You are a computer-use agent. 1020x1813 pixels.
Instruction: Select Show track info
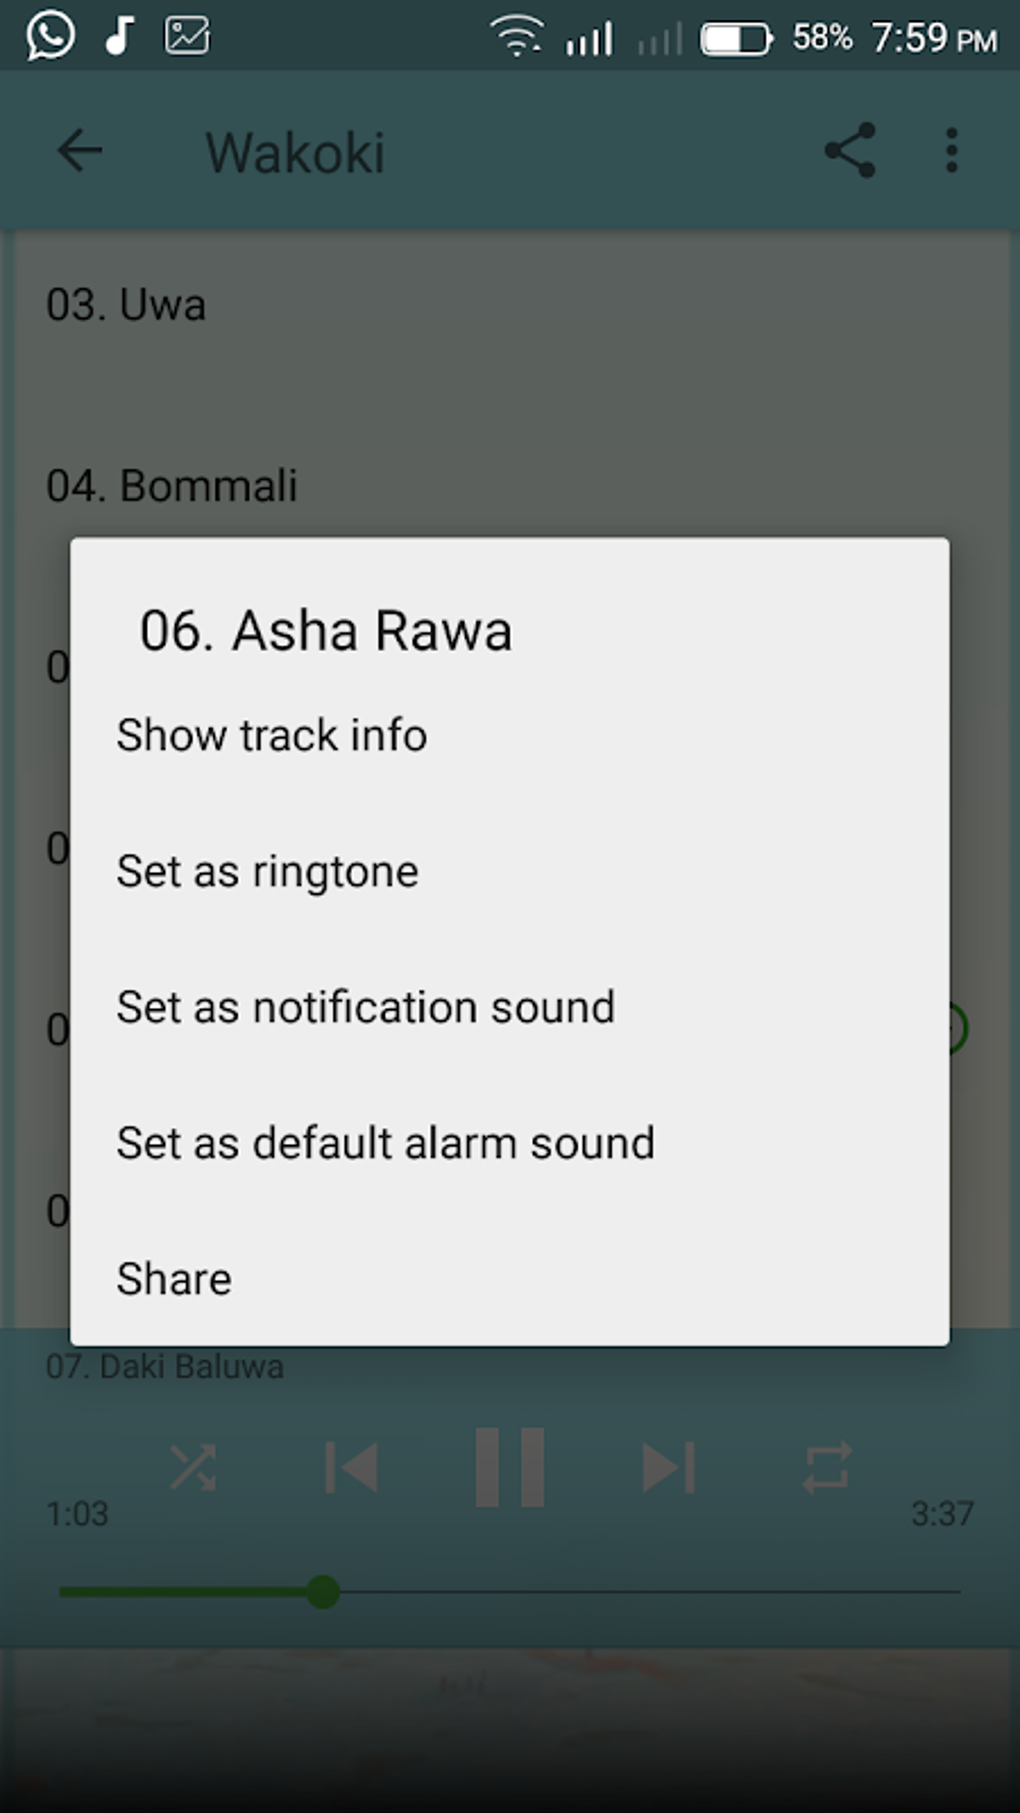pyautogui.click(x=272, y=735)
